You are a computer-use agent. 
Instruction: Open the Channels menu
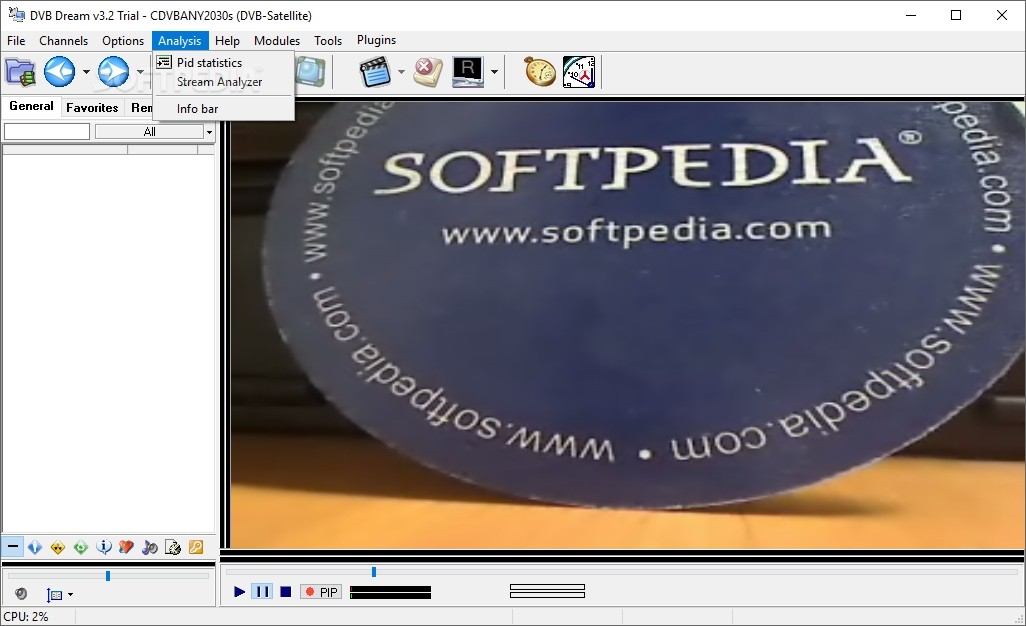coord(63,41)
